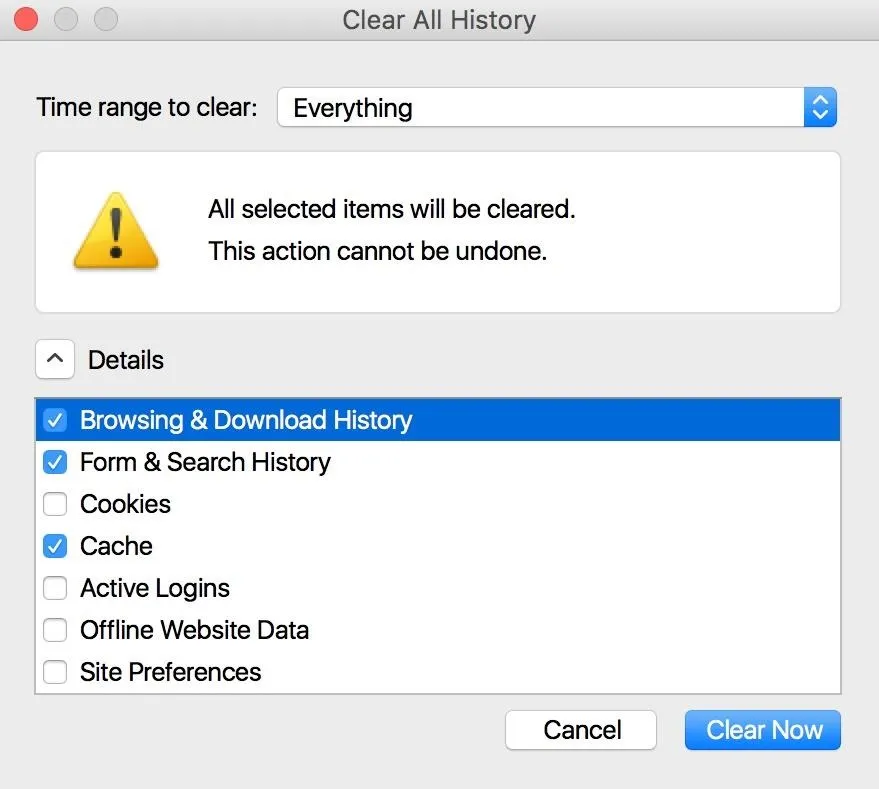Image resolution: width=879 pixels, height=789 pixels.
Task: Click the gray zoom window button
Action: tap(104, 19)
